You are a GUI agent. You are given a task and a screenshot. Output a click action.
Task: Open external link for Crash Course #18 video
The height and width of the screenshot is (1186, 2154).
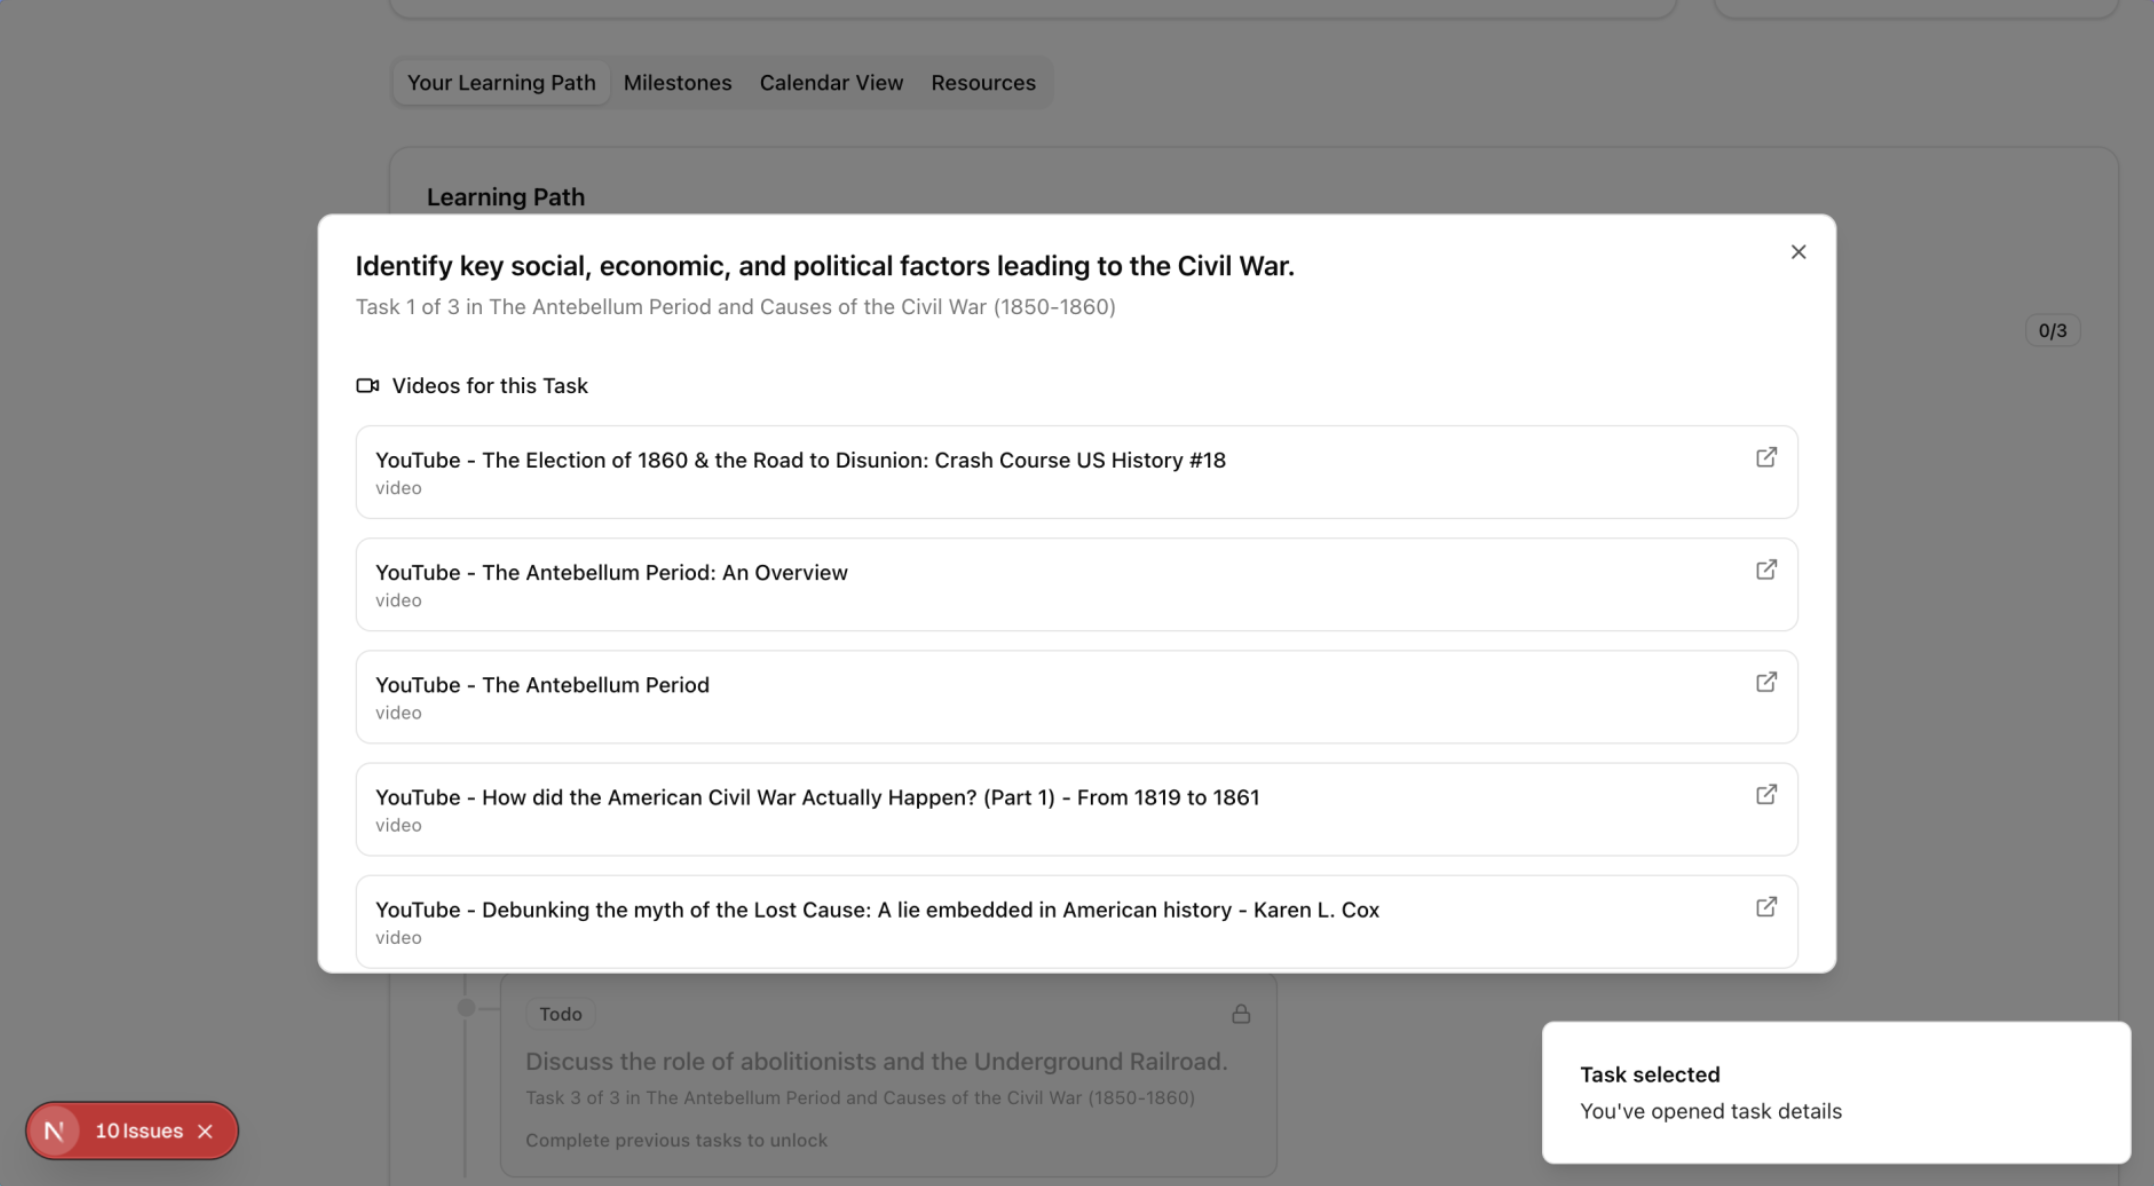[x=1766, y=457]
